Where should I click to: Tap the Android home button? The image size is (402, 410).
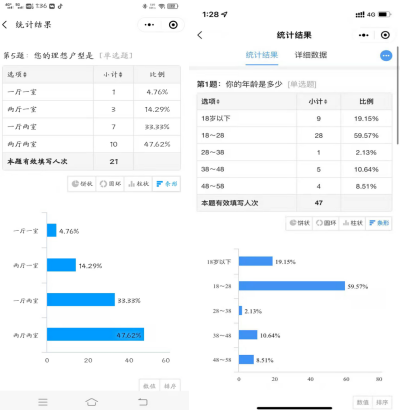pos(92,402)
